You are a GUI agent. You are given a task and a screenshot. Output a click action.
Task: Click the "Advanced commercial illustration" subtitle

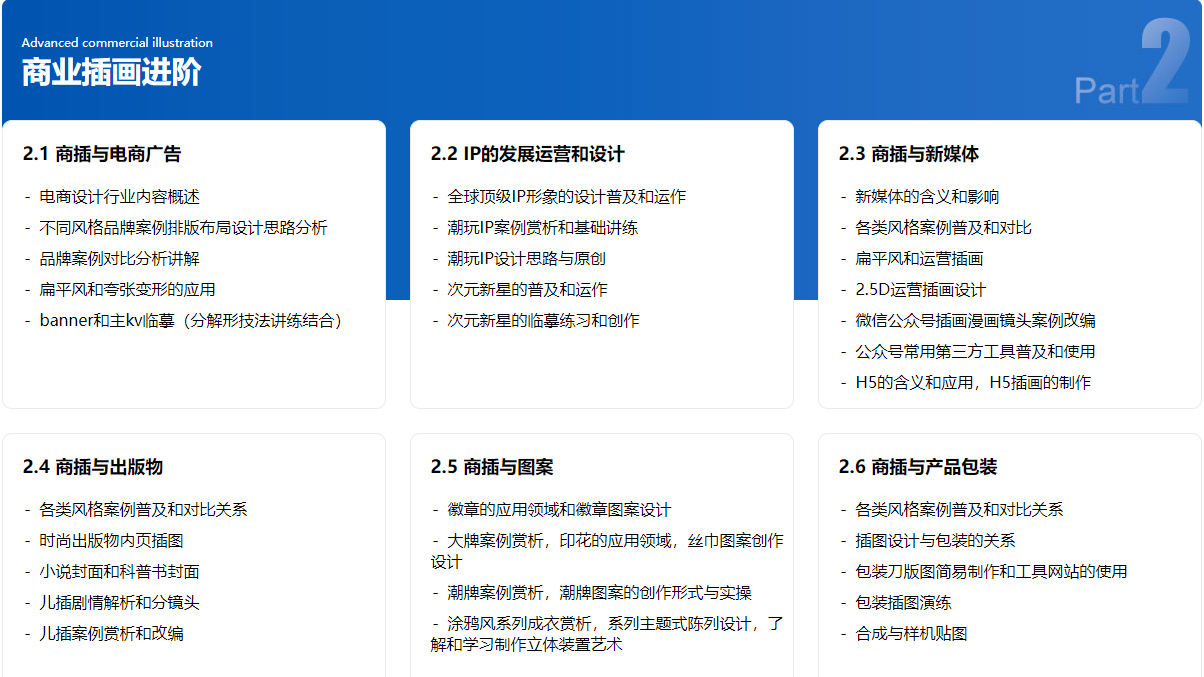click(117, 43)
